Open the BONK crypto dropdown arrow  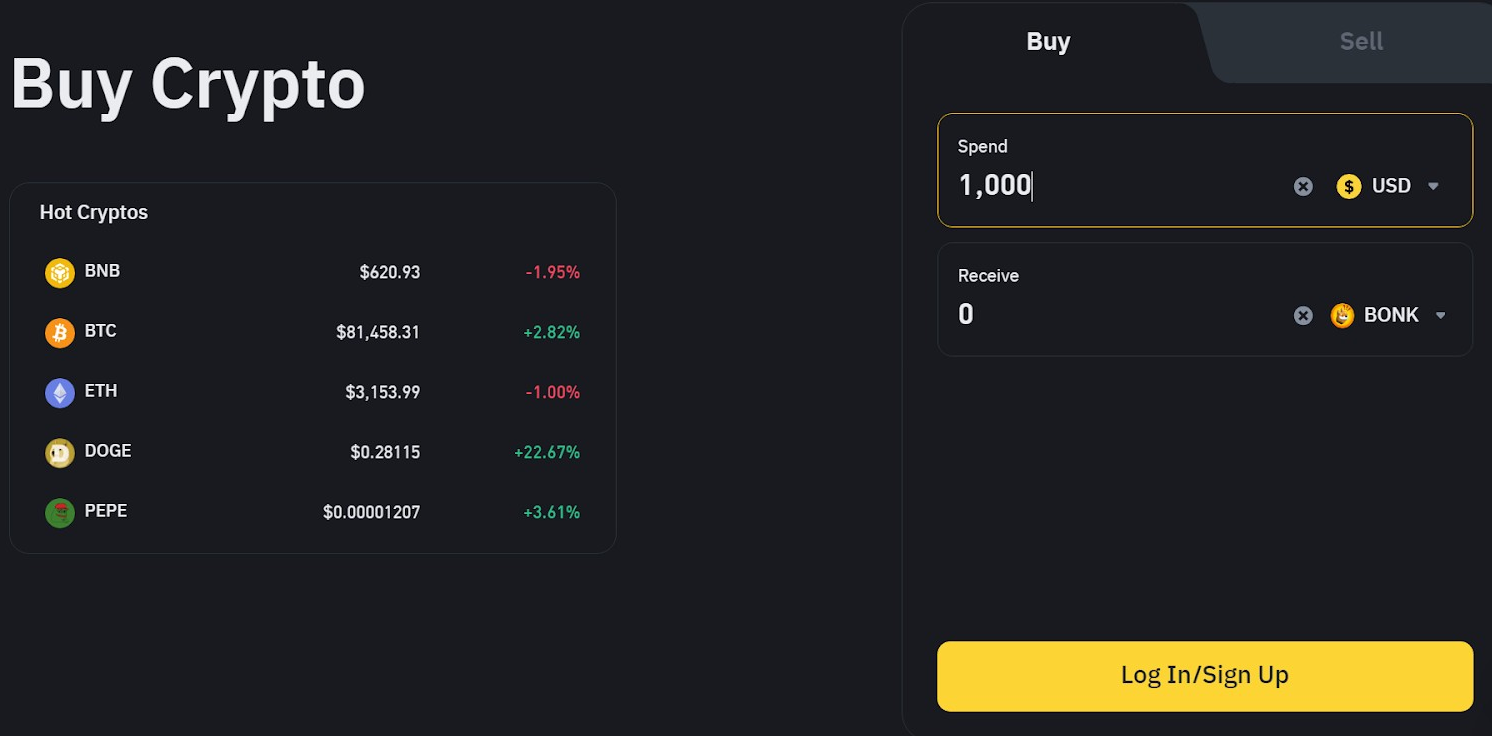(1441, 315)
